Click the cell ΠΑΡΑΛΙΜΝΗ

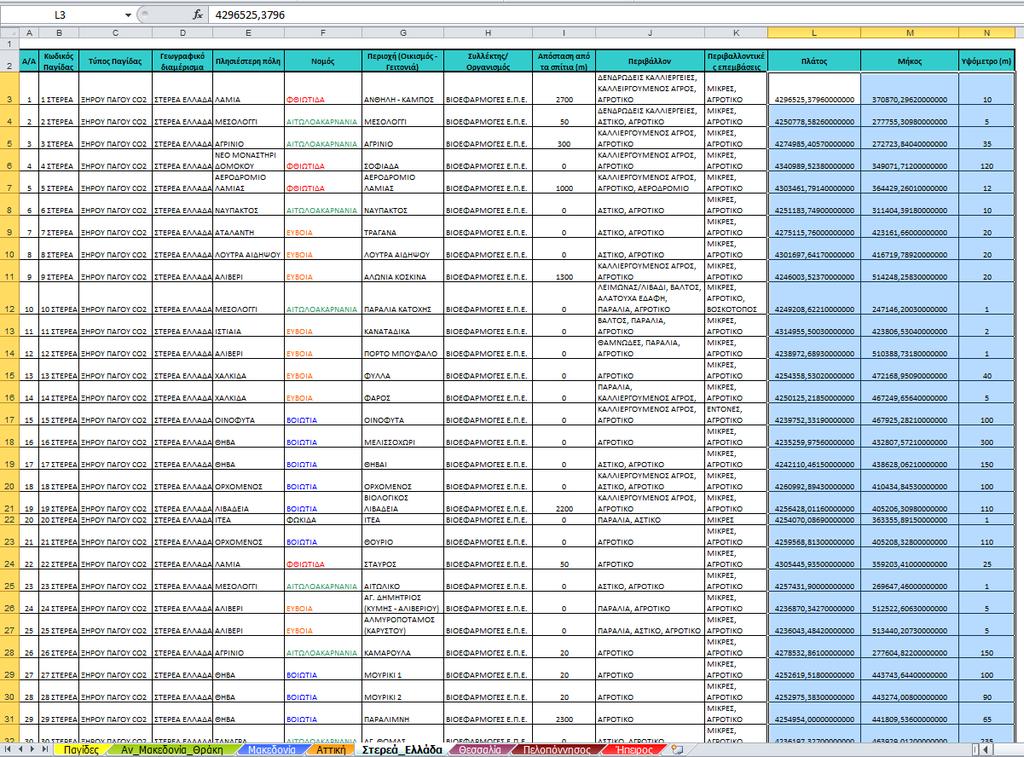pyautogui.click(x=402, y=714)
